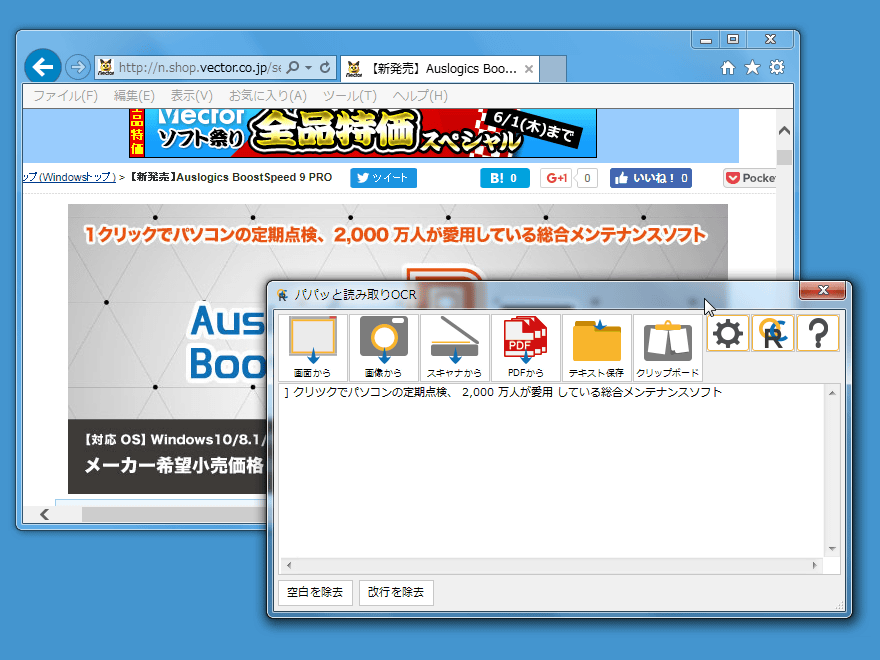Save text with テキスト保存 folder icon
The image size is (880, 660).
[x=597, y=347]
